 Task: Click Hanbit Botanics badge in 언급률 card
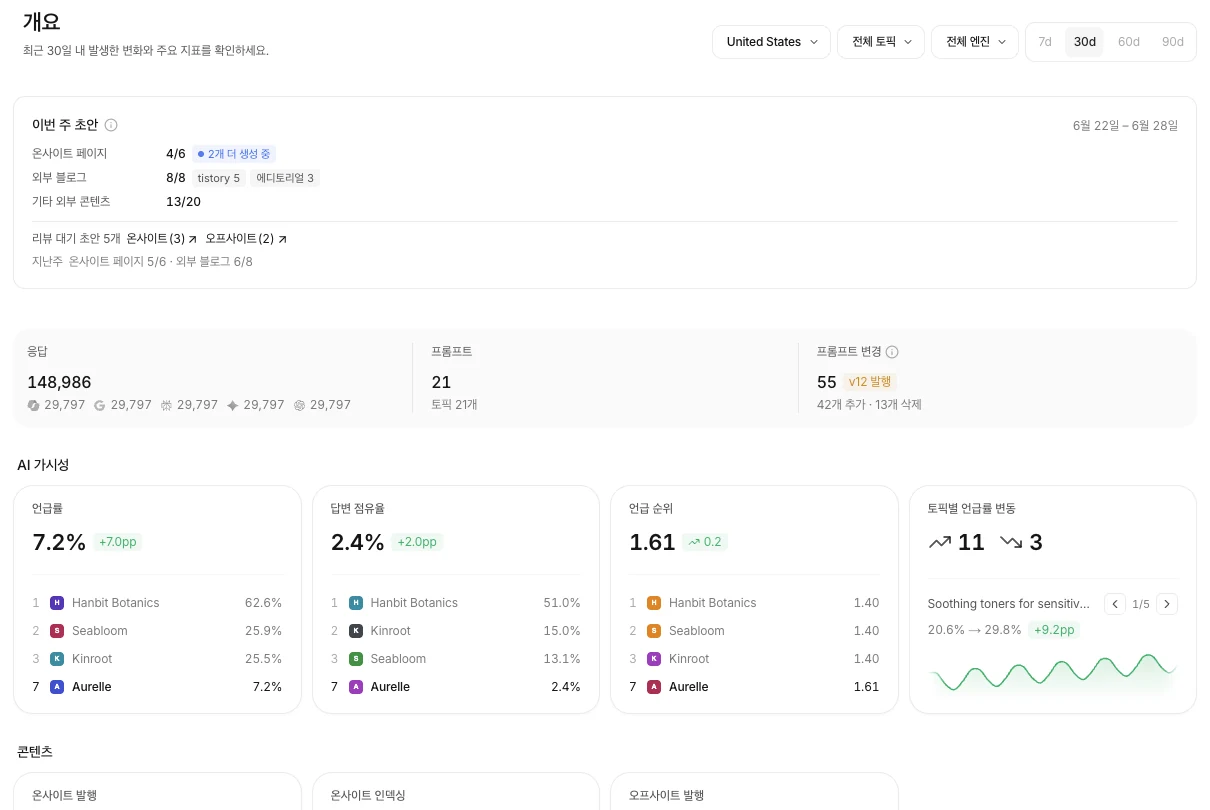(x=57, y=603)
